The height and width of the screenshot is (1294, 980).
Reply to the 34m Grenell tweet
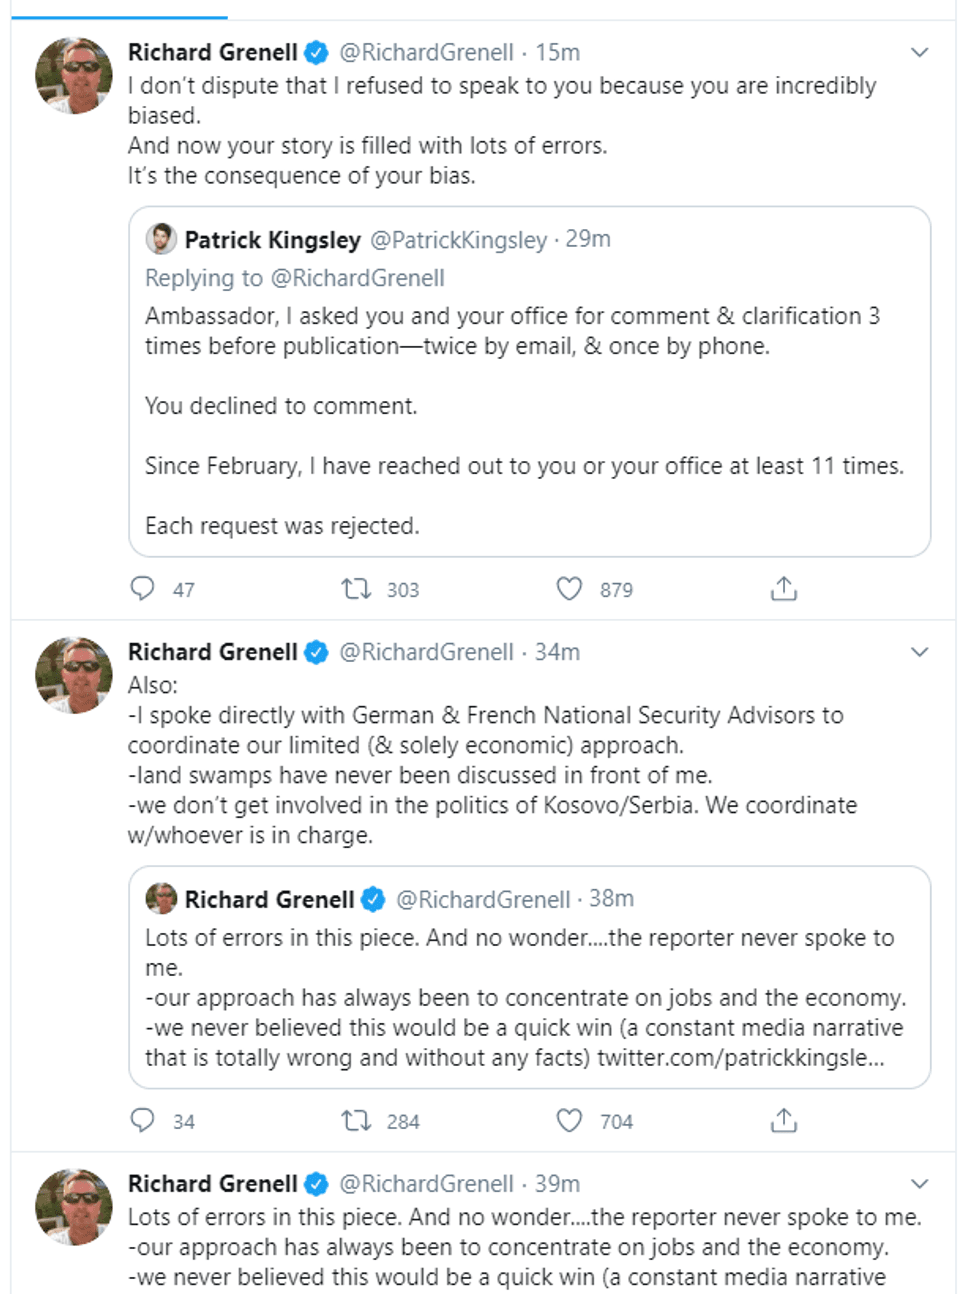(x=143, y=1121)
